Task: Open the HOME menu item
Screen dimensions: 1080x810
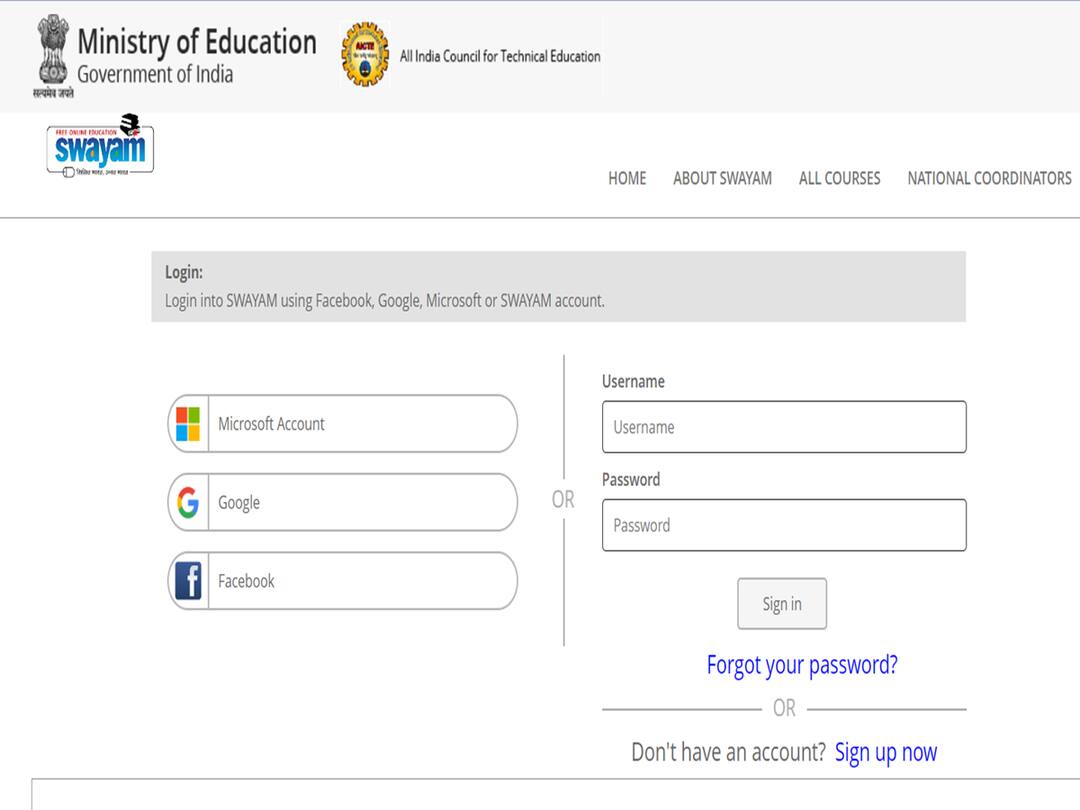Action: (x=627, y=178)
